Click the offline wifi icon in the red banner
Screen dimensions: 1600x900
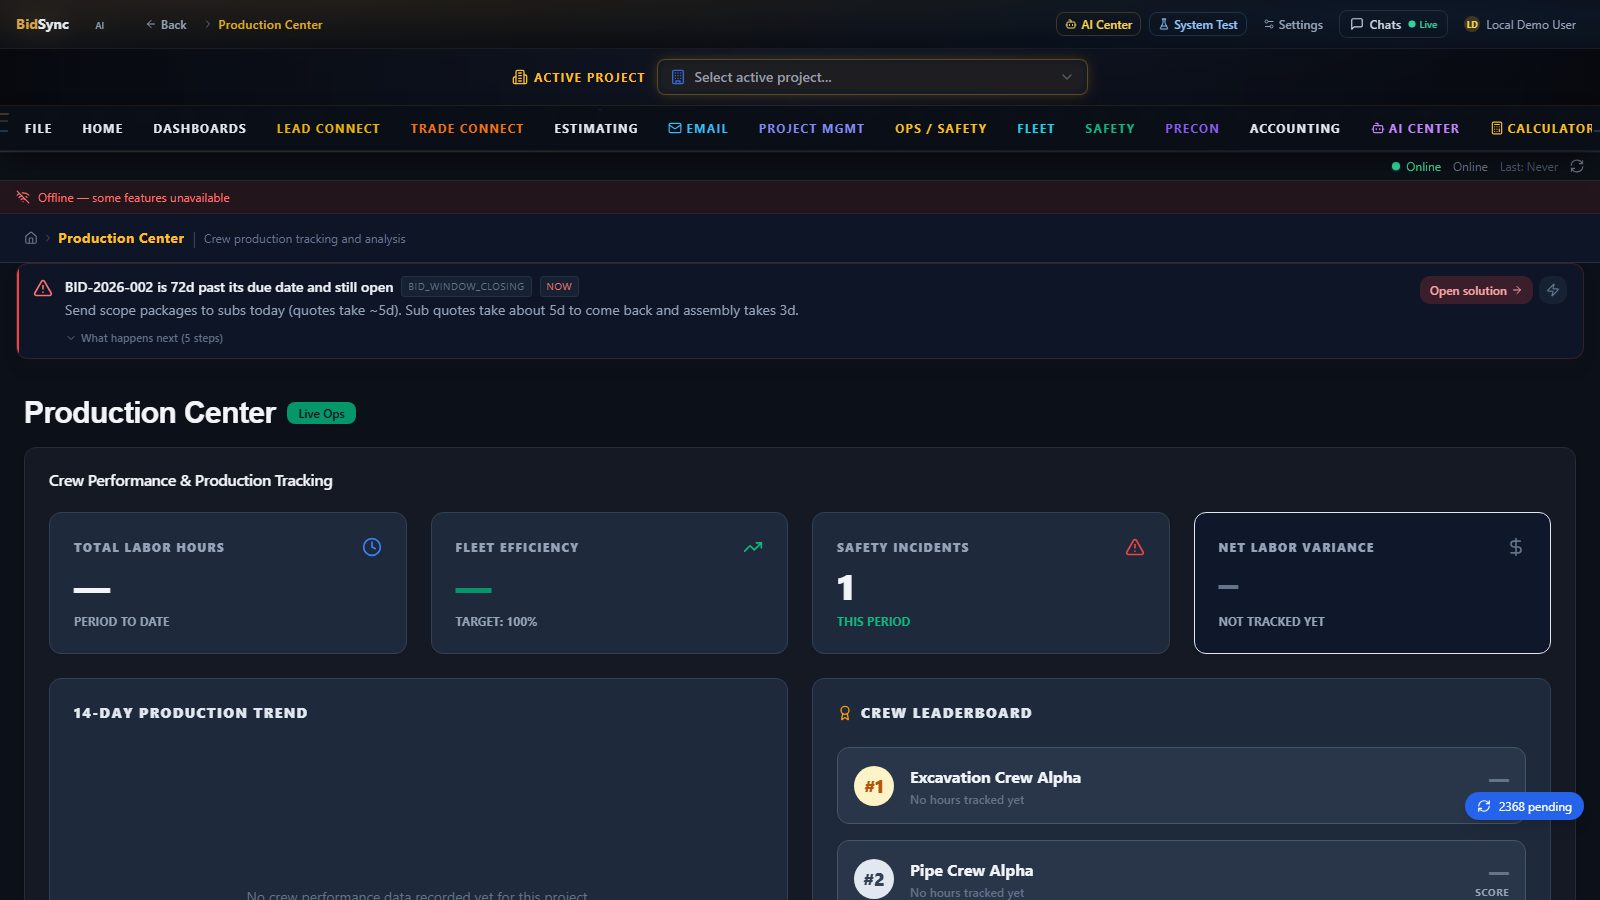(23, 197)
